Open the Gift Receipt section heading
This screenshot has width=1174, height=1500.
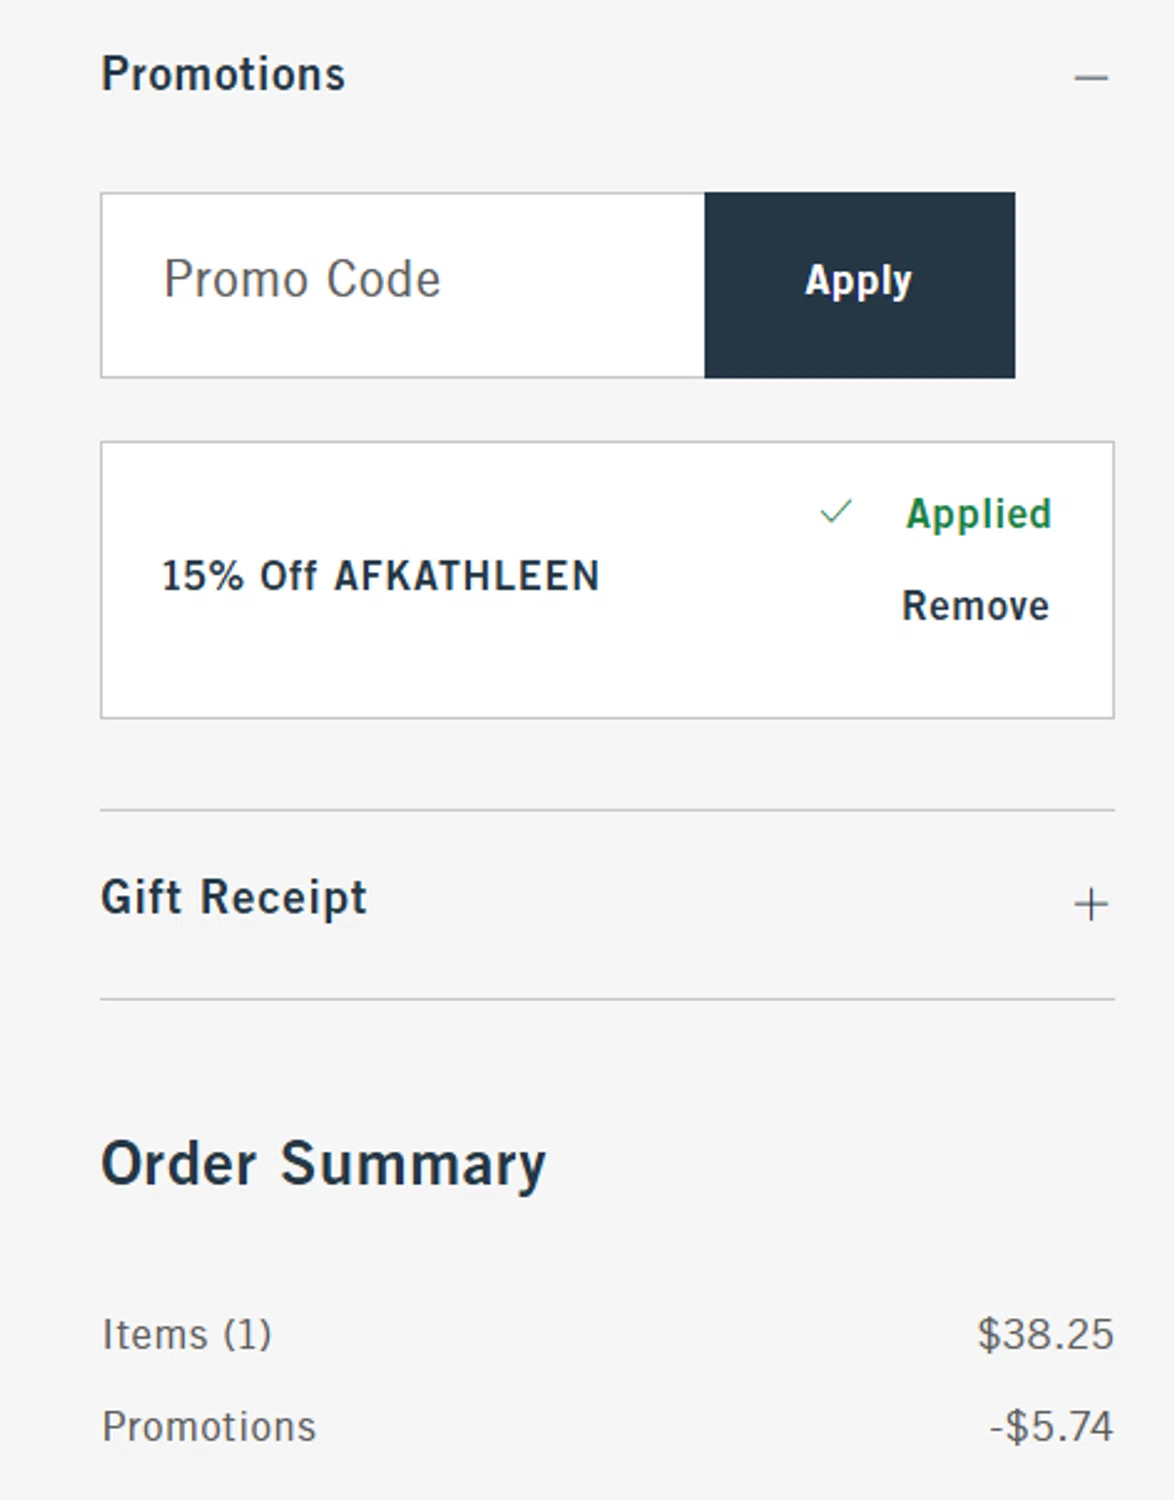234,897
